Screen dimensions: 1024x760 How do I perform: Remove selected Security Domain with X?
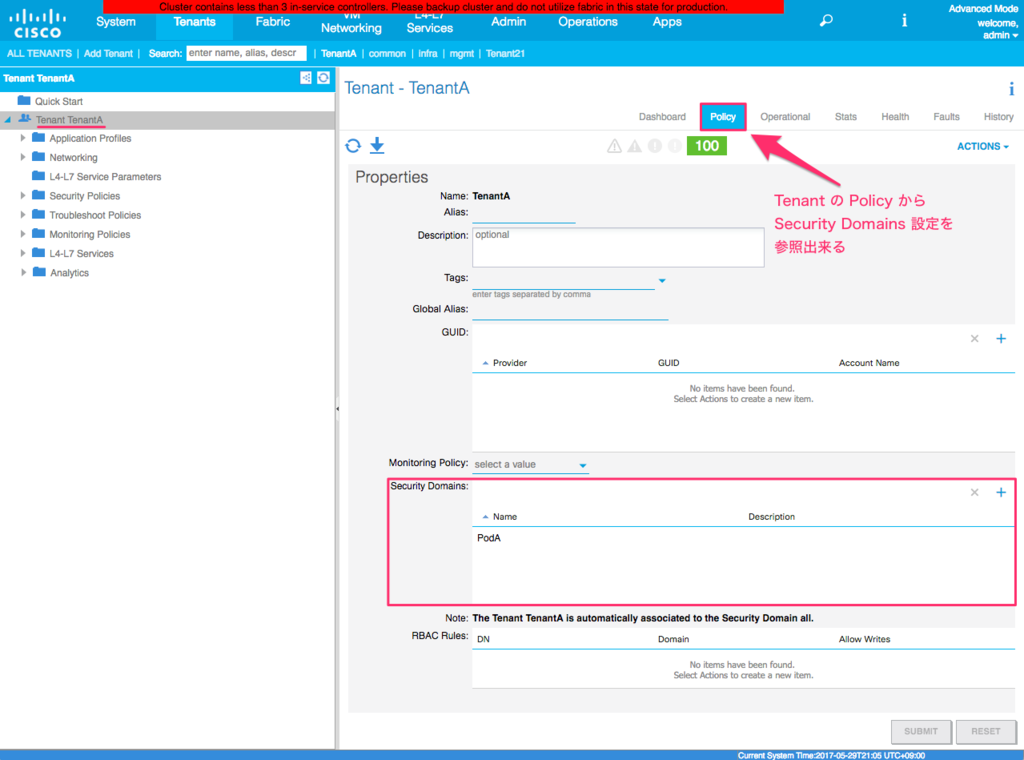[974, 492]
